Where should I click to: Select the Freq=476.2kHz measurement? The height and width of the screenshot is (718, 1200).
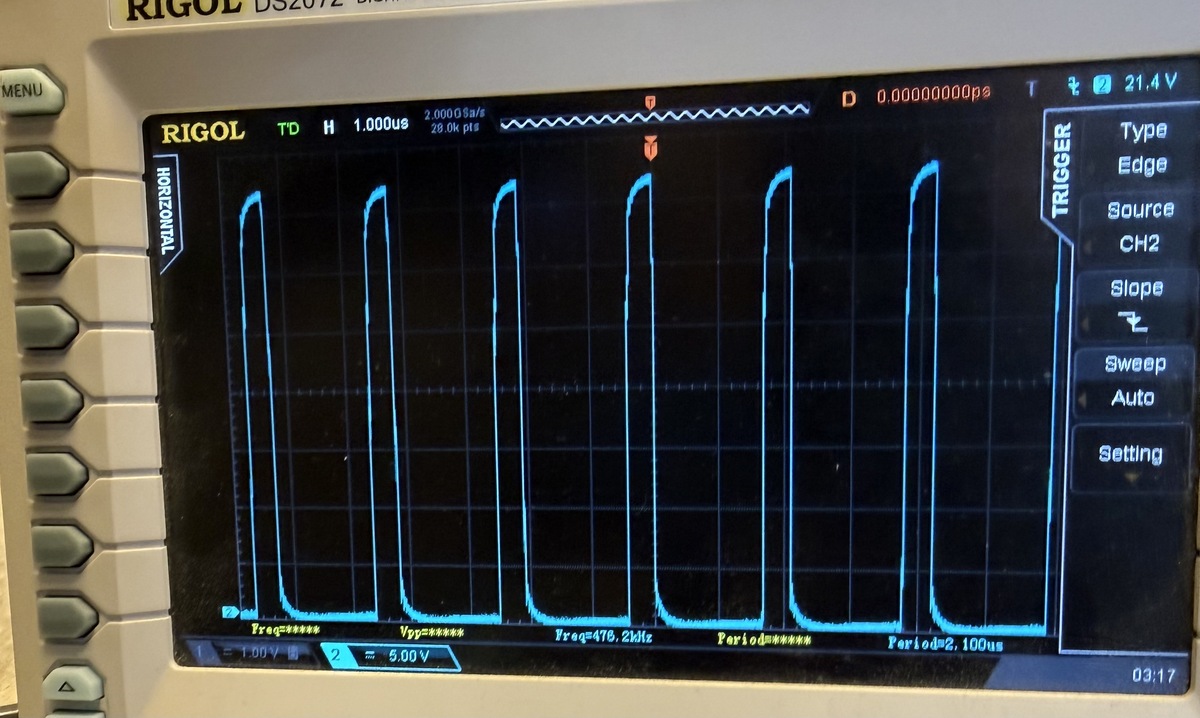point(603,636)
